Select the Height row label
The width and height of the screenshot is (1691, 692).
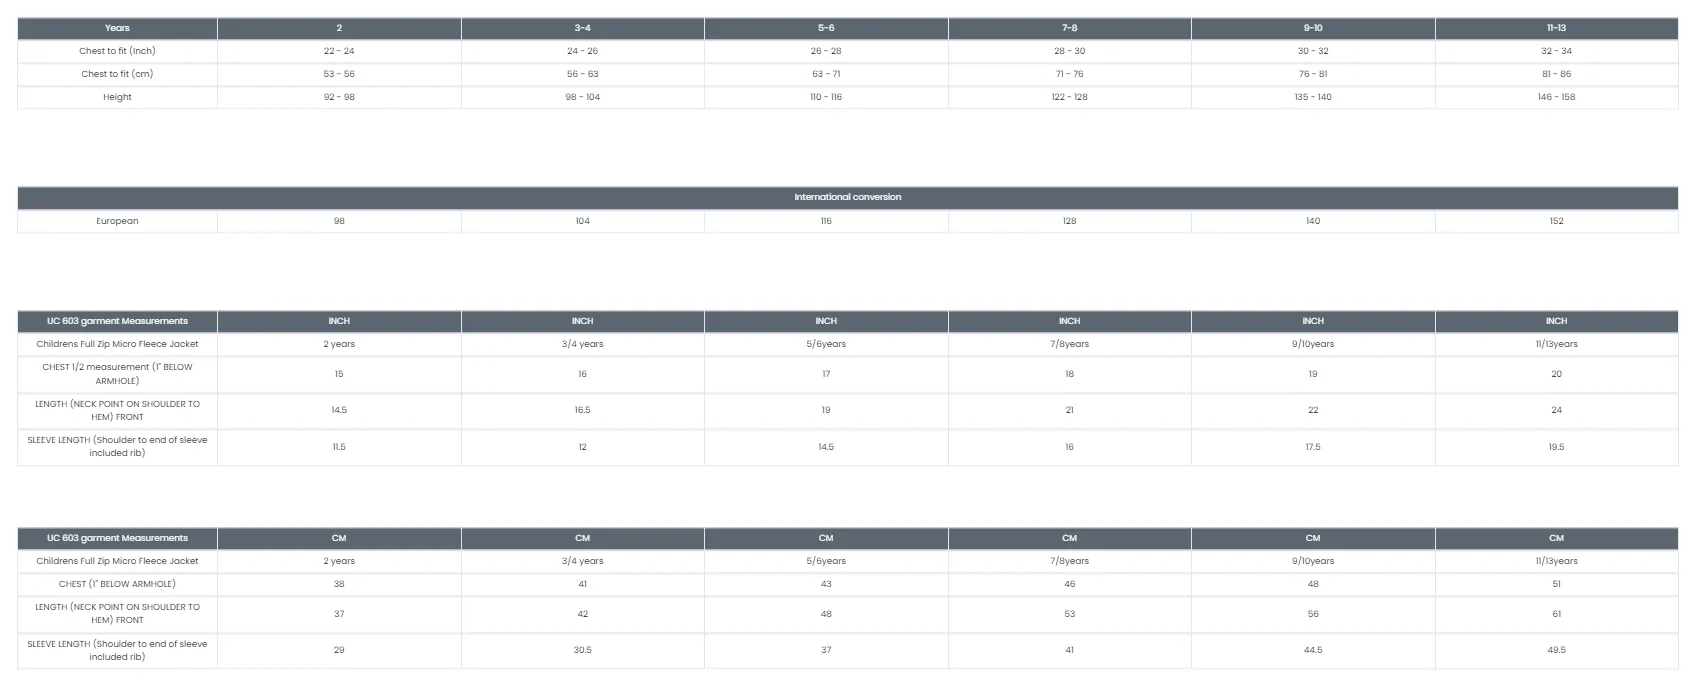pos(117,97)
